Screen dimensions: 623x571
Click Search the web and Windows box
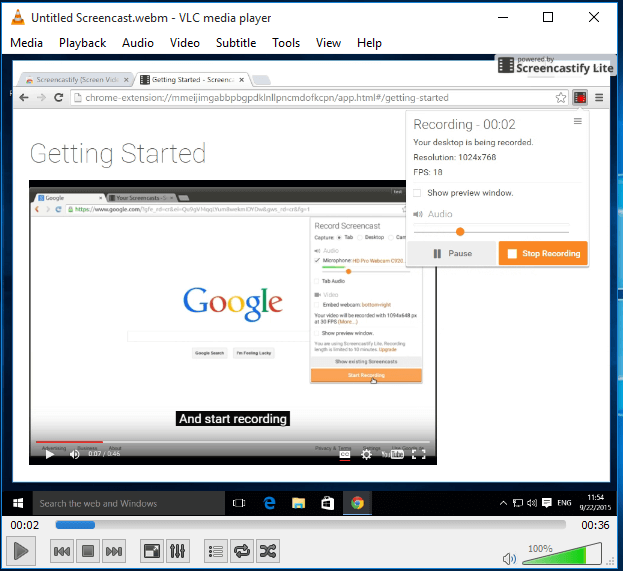129,503
